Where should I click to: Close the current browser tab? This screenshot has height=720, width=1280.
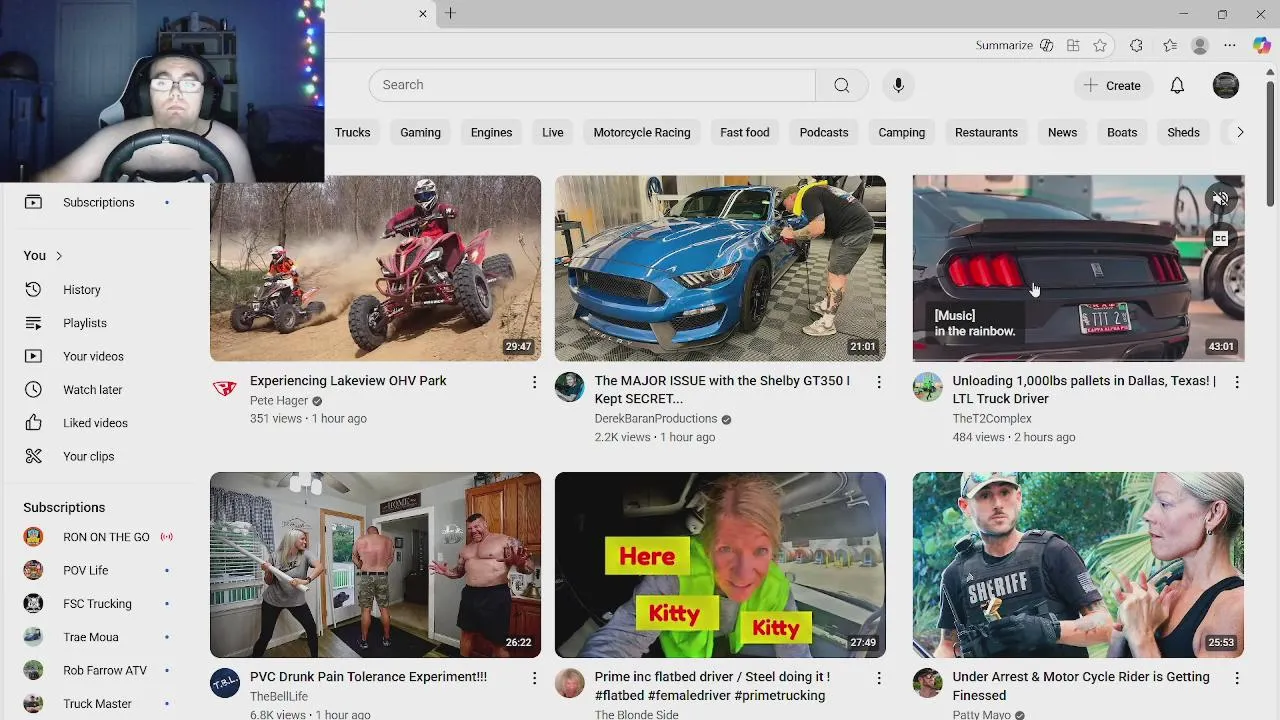click(x=422, y=13)
